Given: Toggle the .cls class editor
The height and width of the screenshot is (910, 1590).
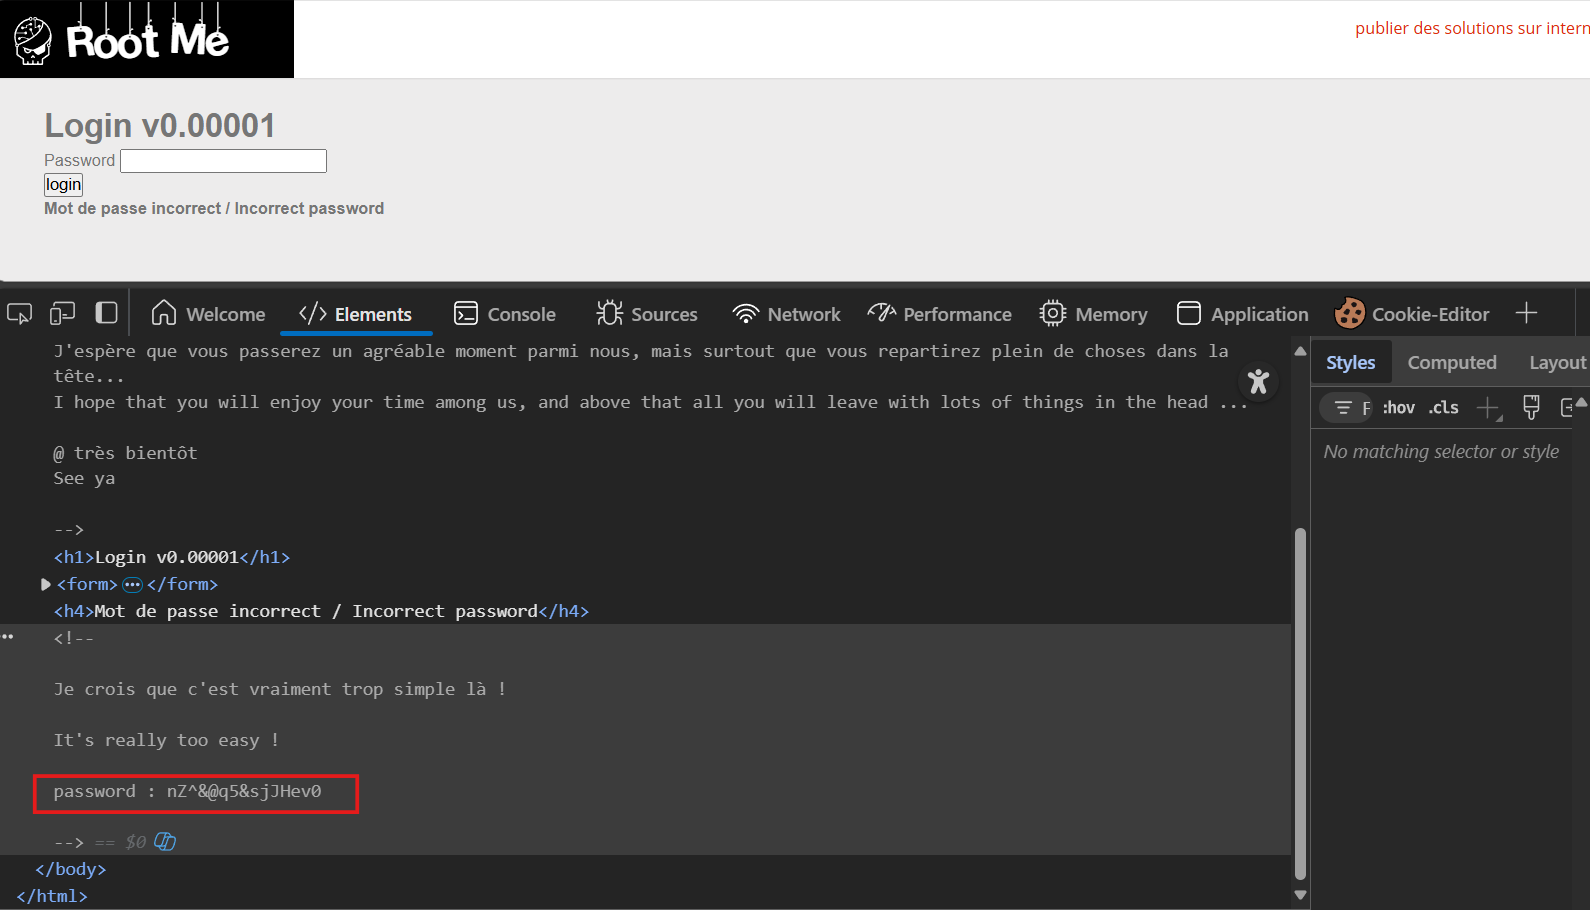Looking at the screenshot, I should pyautogui.click(x=1443, y=408).
